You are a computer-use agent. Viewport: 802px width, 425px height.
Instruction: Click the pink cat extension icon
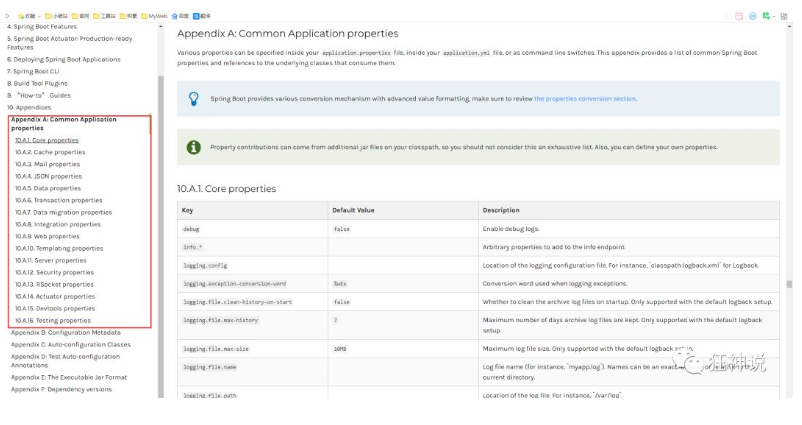739,16
